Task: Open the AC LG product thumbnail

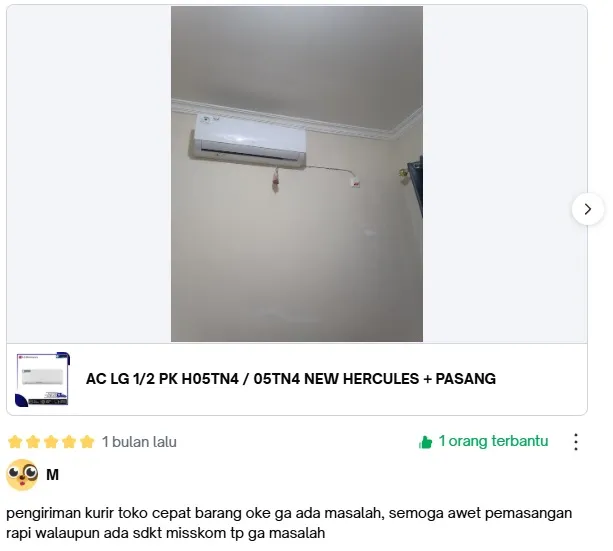Action: pyautogui.click(x=43, y=379)
